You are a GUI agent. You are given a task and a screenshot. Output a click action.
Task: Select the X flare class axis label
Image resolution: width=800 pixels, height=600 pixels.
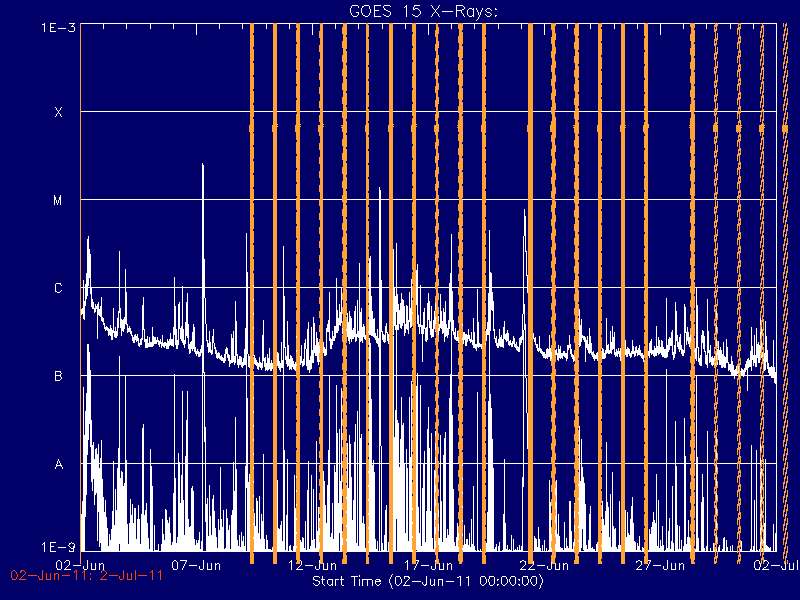[59, 112]
